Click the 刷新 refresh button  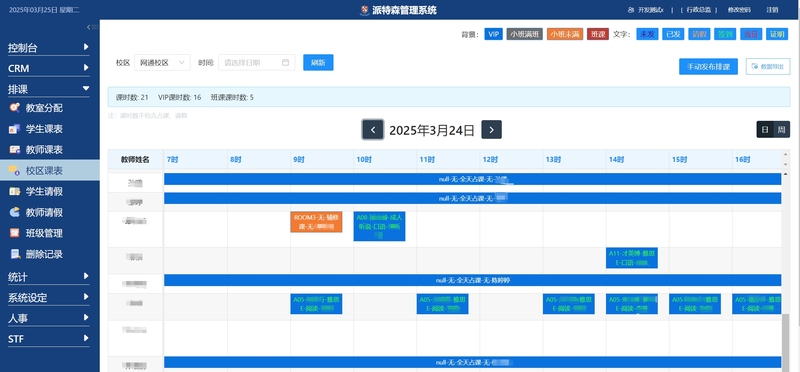click(x=318, y=62)
